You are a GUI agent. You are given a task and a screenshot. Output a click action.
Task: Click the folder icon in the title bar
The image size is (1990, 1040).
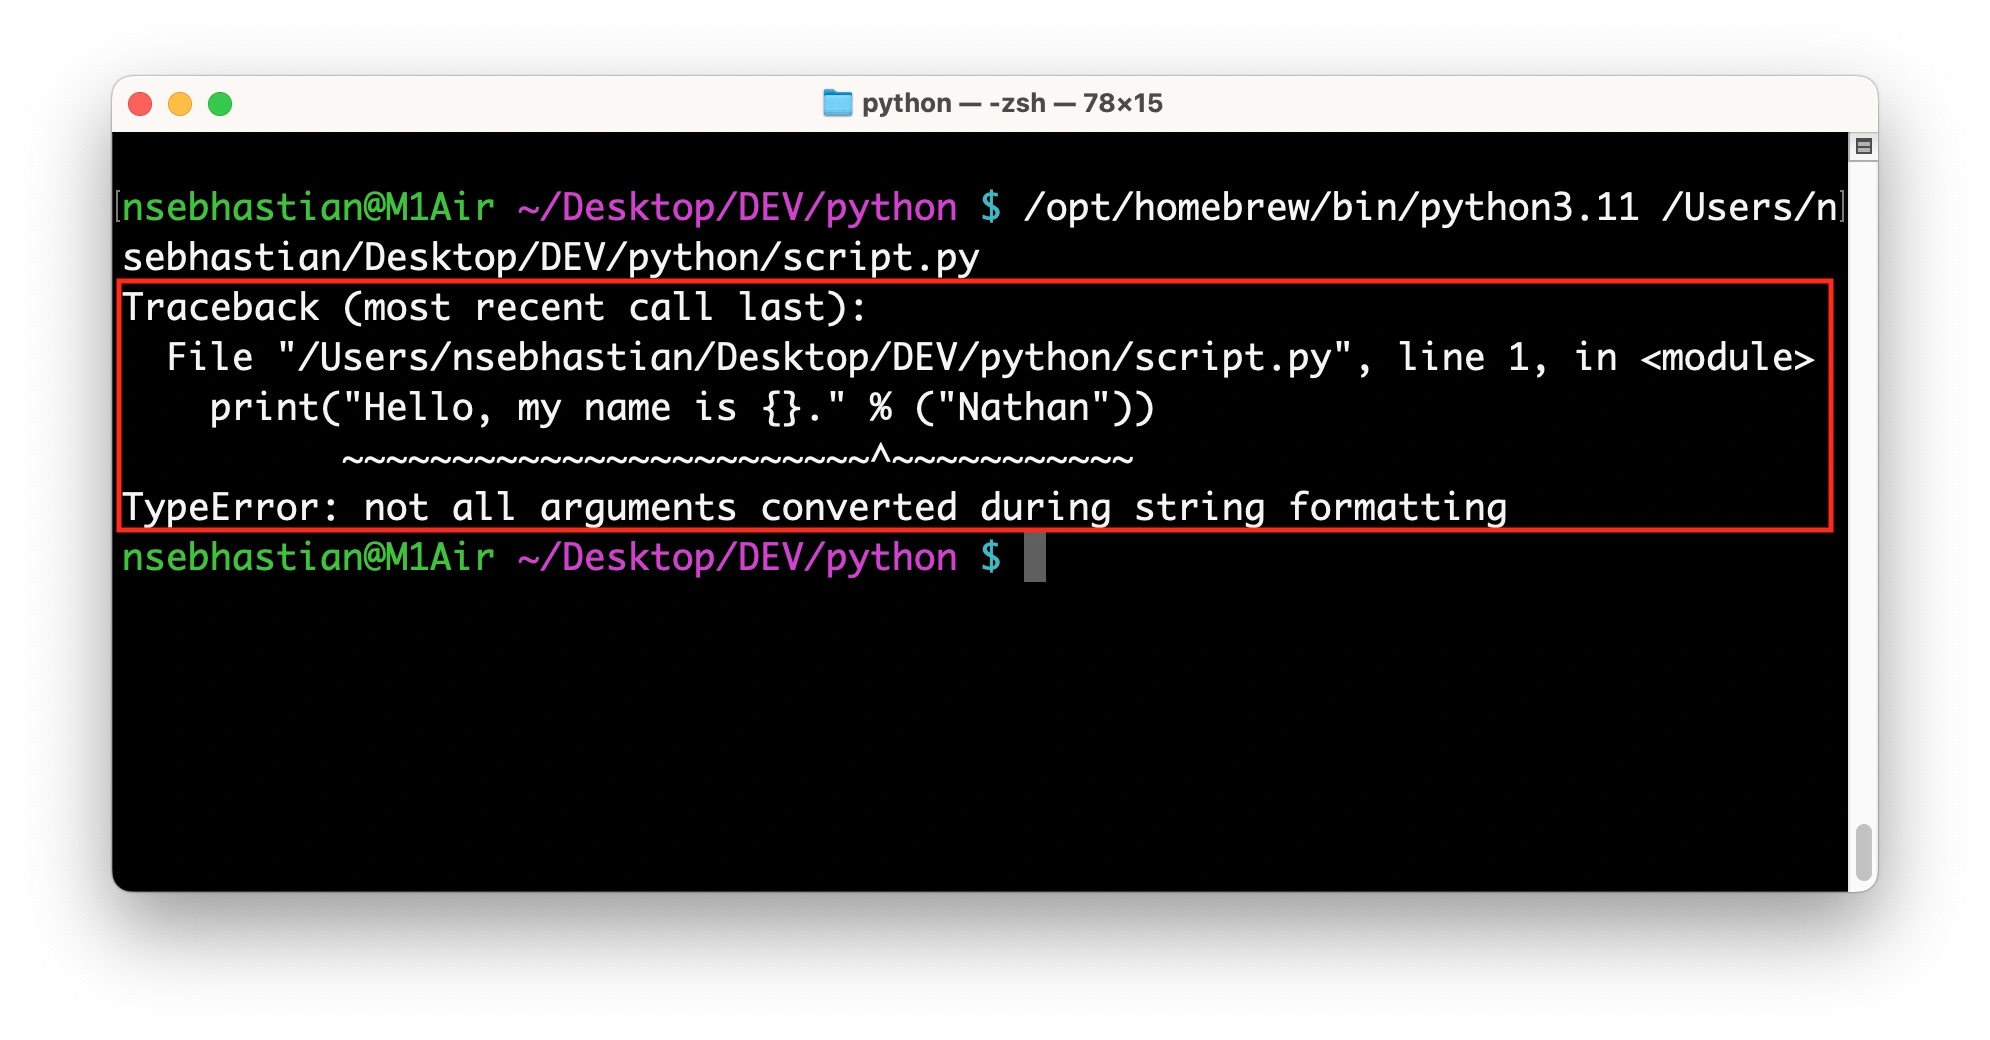(x=837, y=103)
